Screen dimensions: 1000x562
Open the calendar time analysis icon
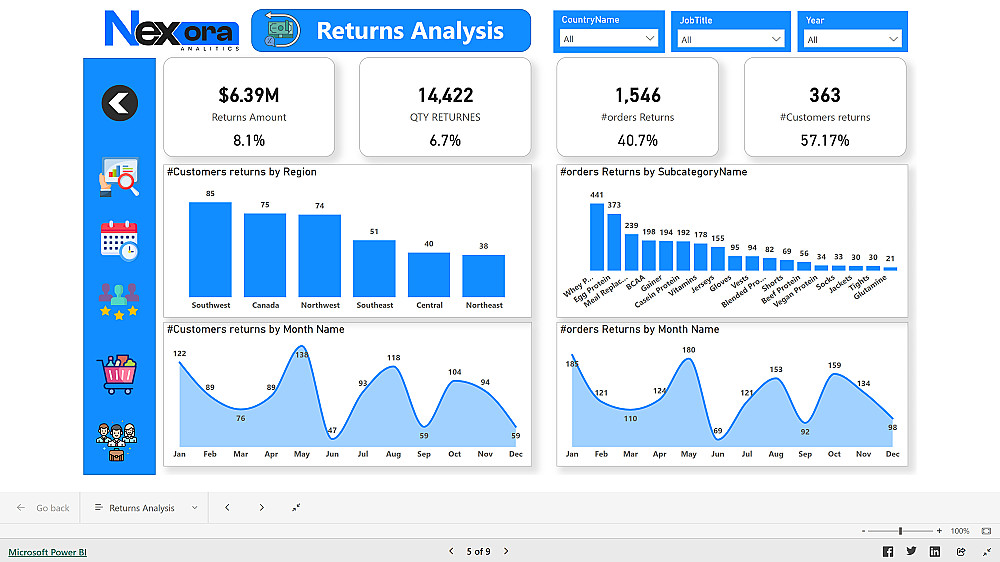click(x=119, y=240)
